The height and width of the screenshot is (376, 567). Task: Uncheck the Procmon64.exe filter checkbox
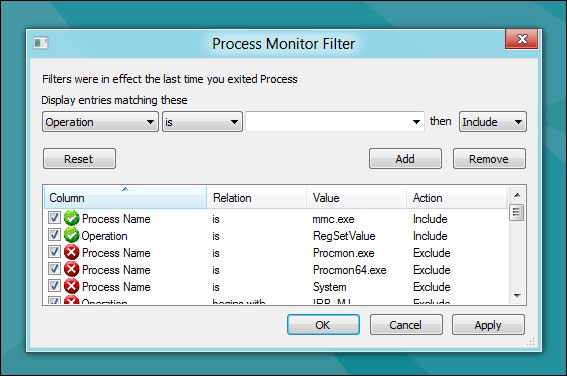tap(54, 269)
